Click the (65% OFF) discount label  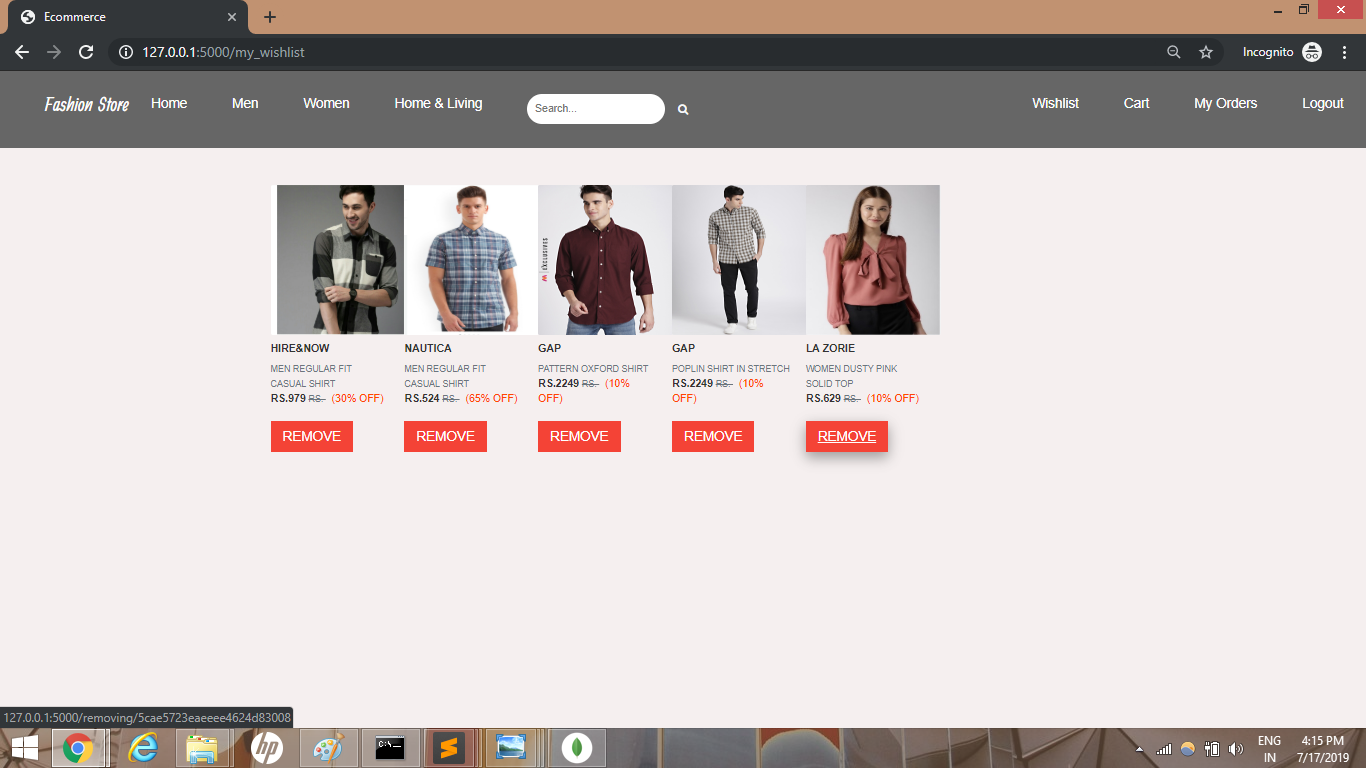(x=491, y=398)
